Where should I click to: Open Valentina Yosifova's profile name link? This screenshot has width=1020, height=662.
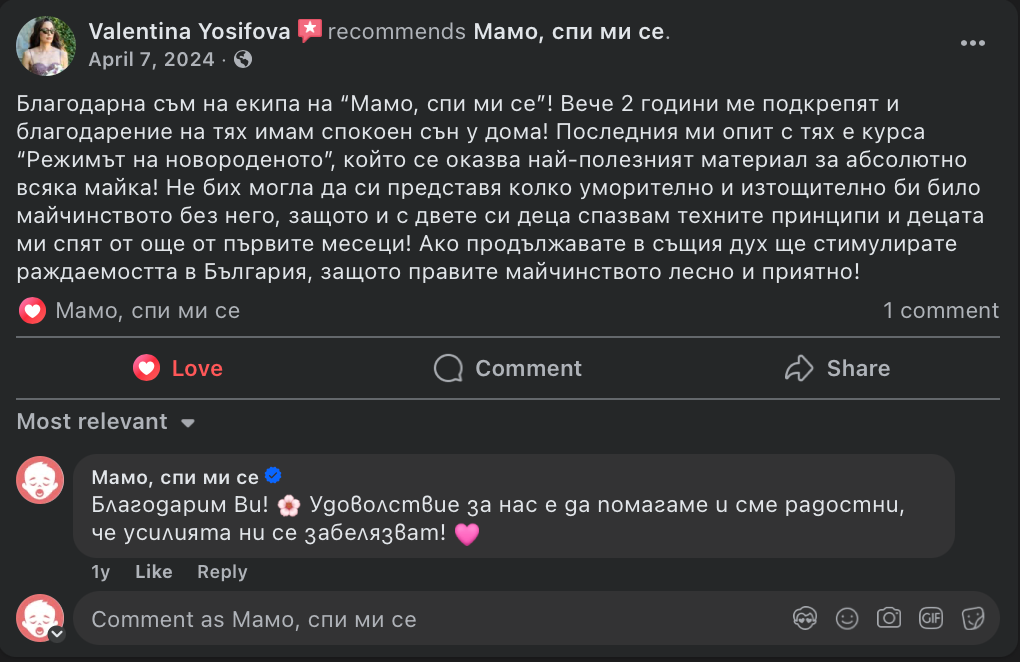(190, 32)
